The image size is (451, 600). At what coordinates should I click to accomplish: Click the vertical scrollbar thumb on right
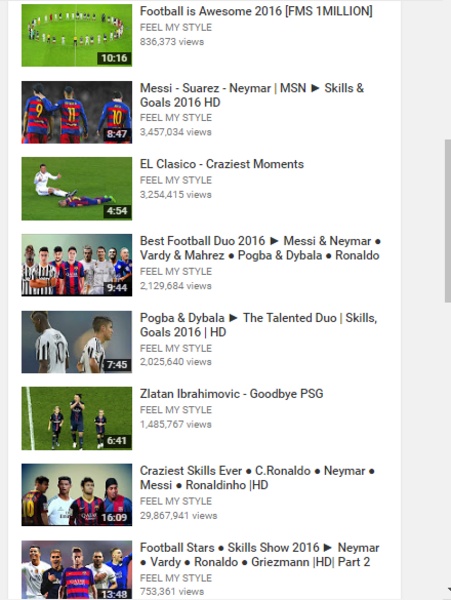pyautogui.click(x=448, y=221)
